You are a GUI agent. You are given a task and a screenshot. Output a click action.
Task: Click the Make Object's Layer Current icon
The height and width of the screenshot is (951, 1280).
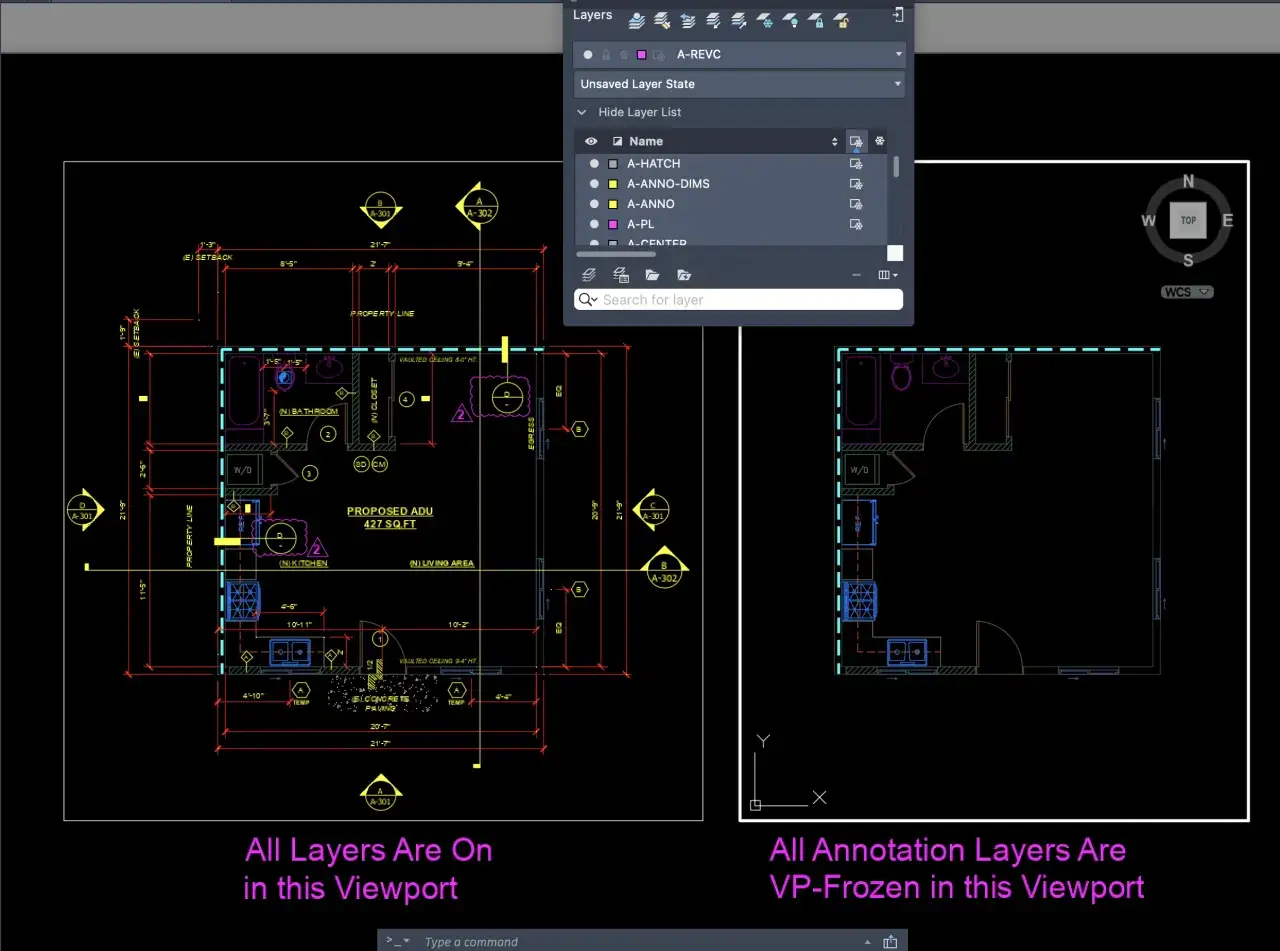637,19
